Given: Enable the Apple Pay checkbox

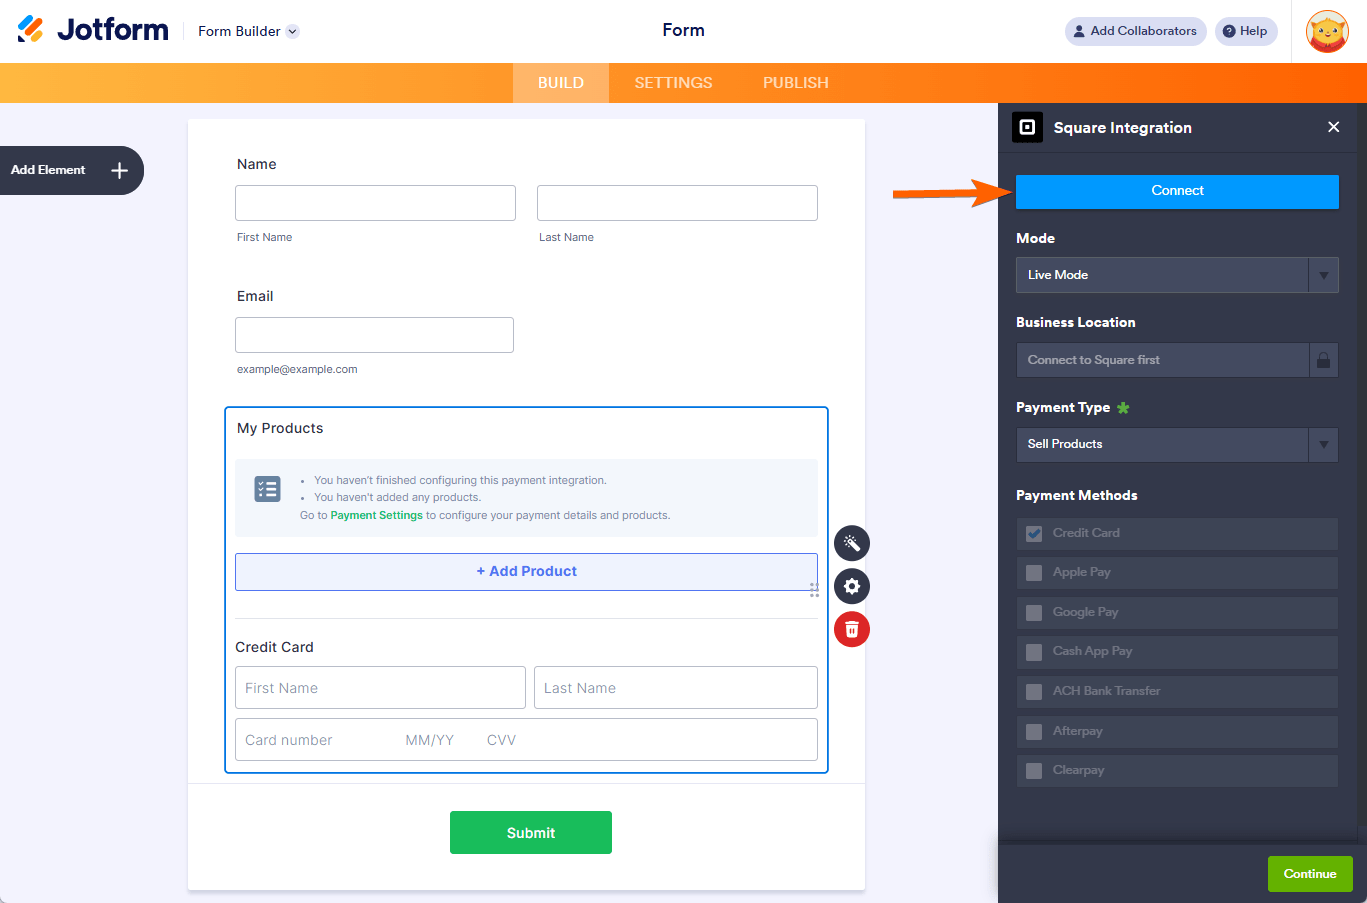Looking at the screenshot, I should pos(1034,573).
